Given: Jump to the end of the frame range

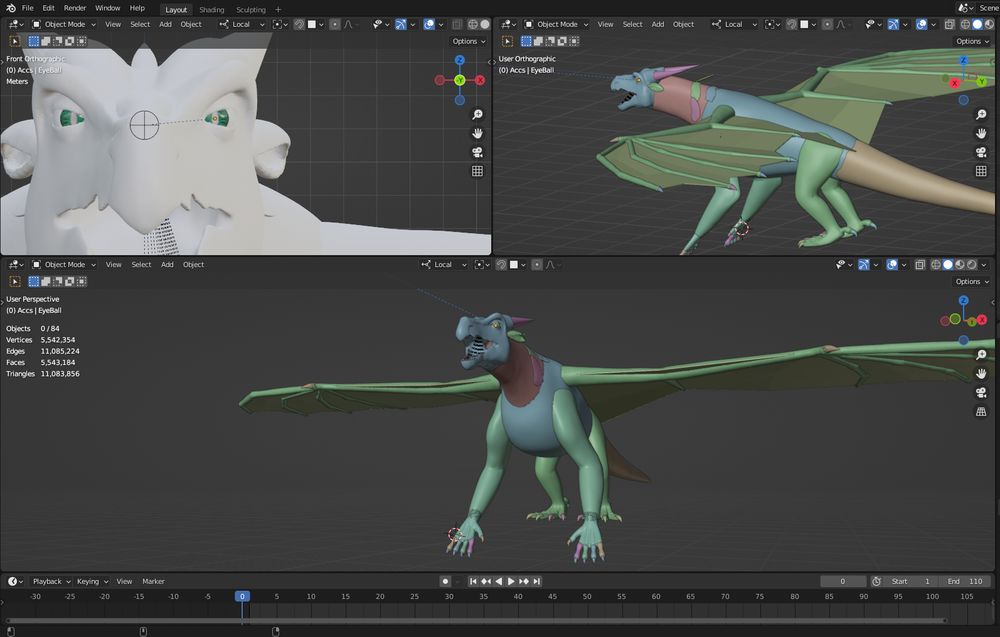Looking at the screenshot, I should coord(536,581).
